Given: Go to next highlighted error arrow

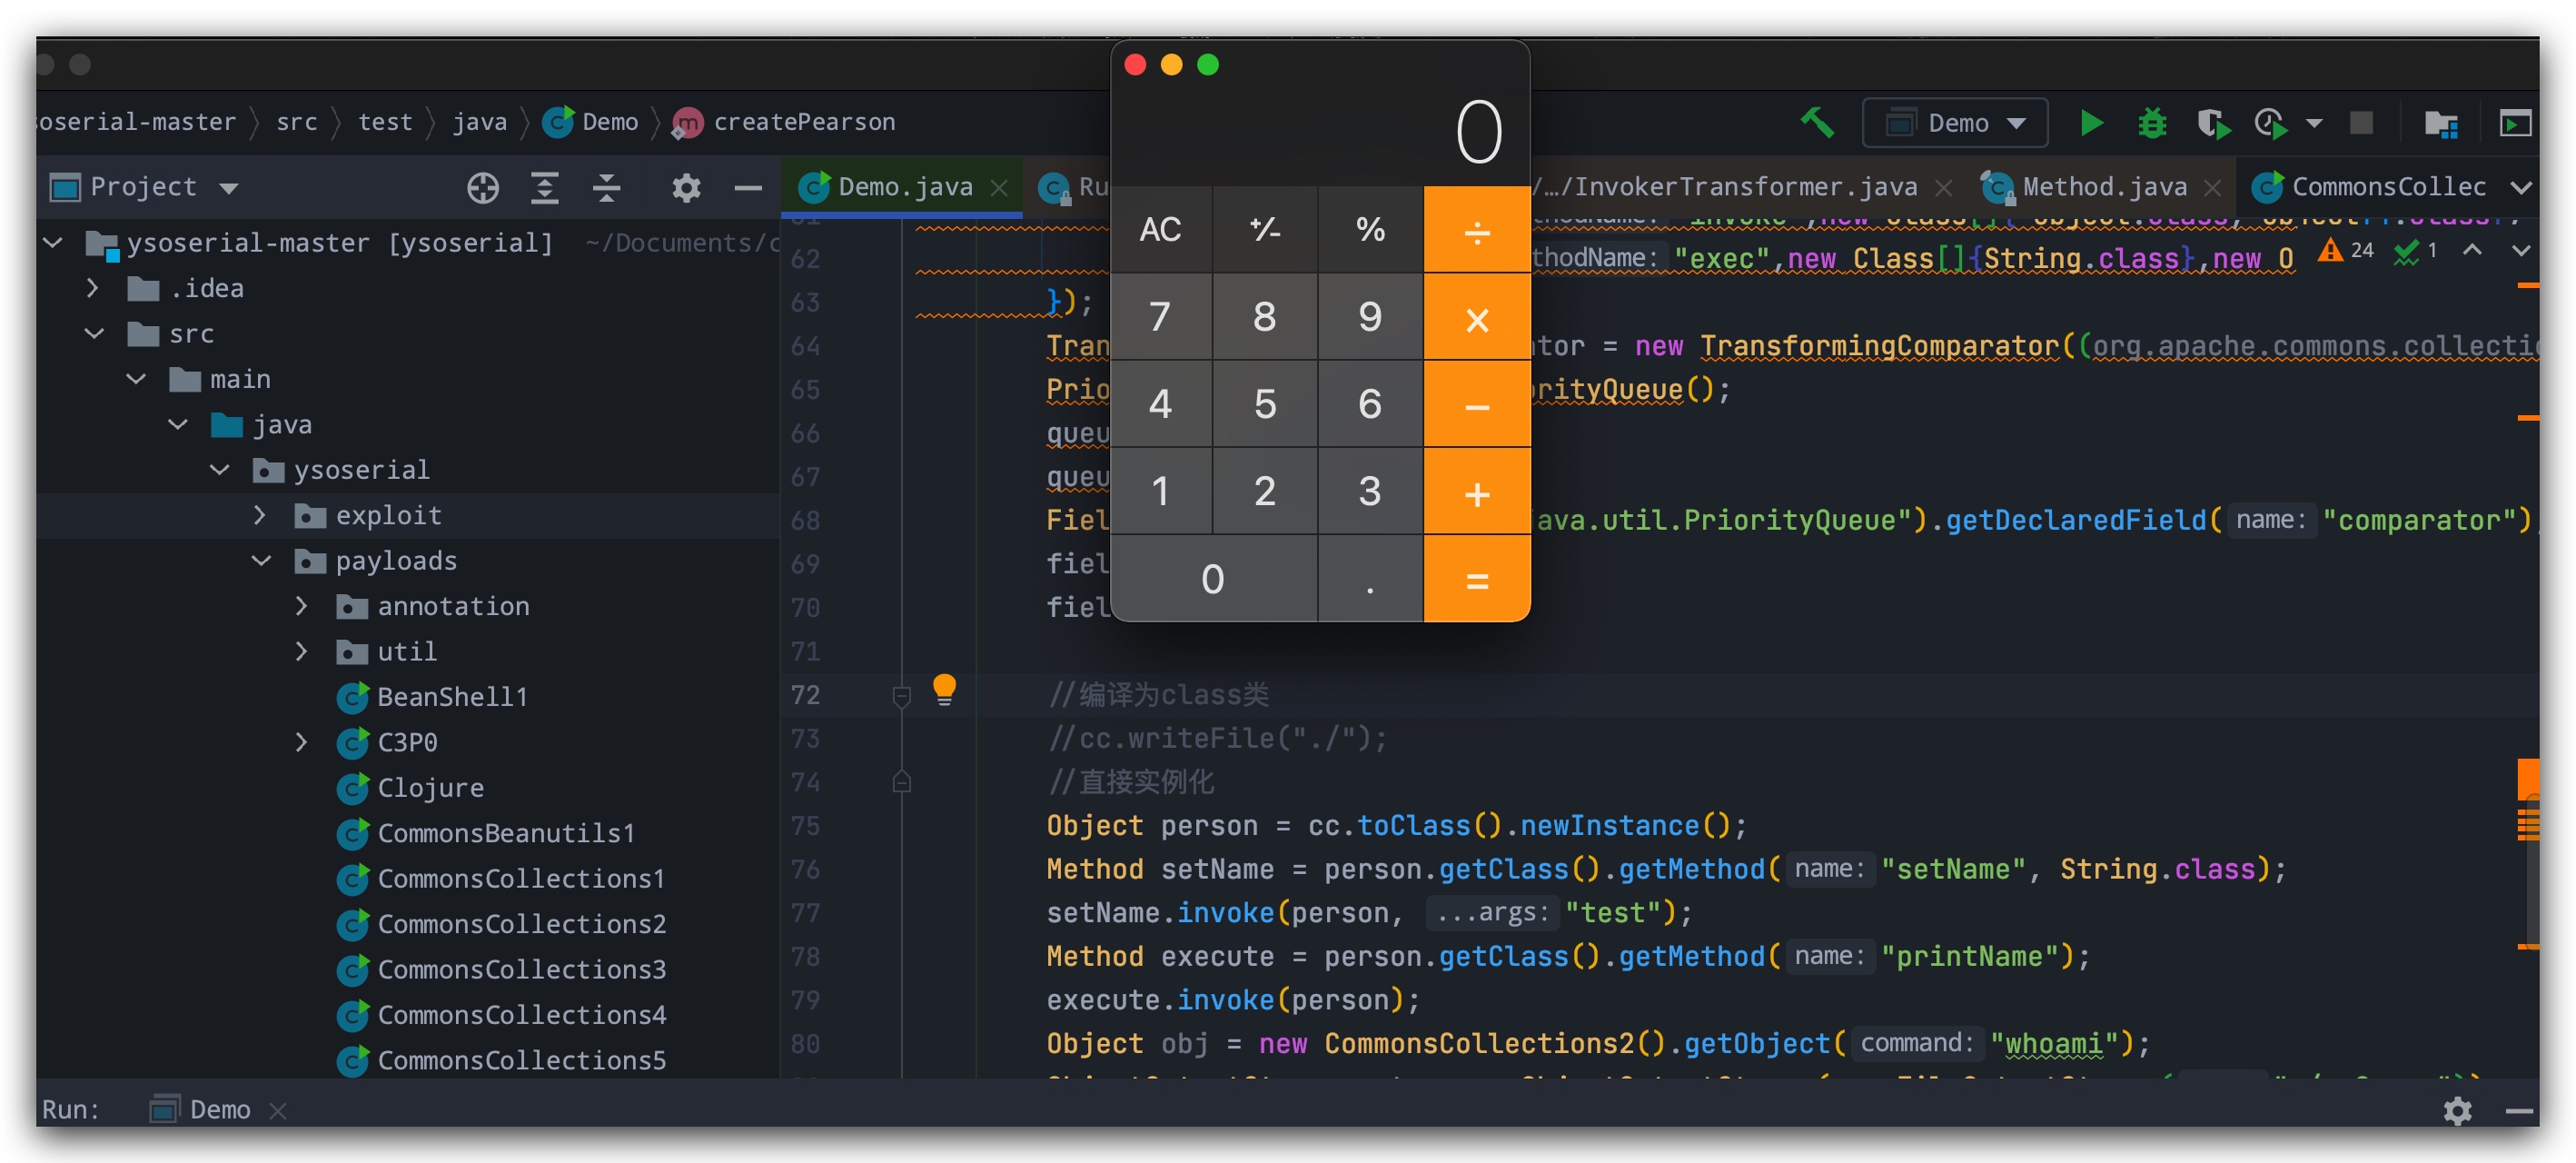Looking at the screenshot, I should [x=2520, y=250].
